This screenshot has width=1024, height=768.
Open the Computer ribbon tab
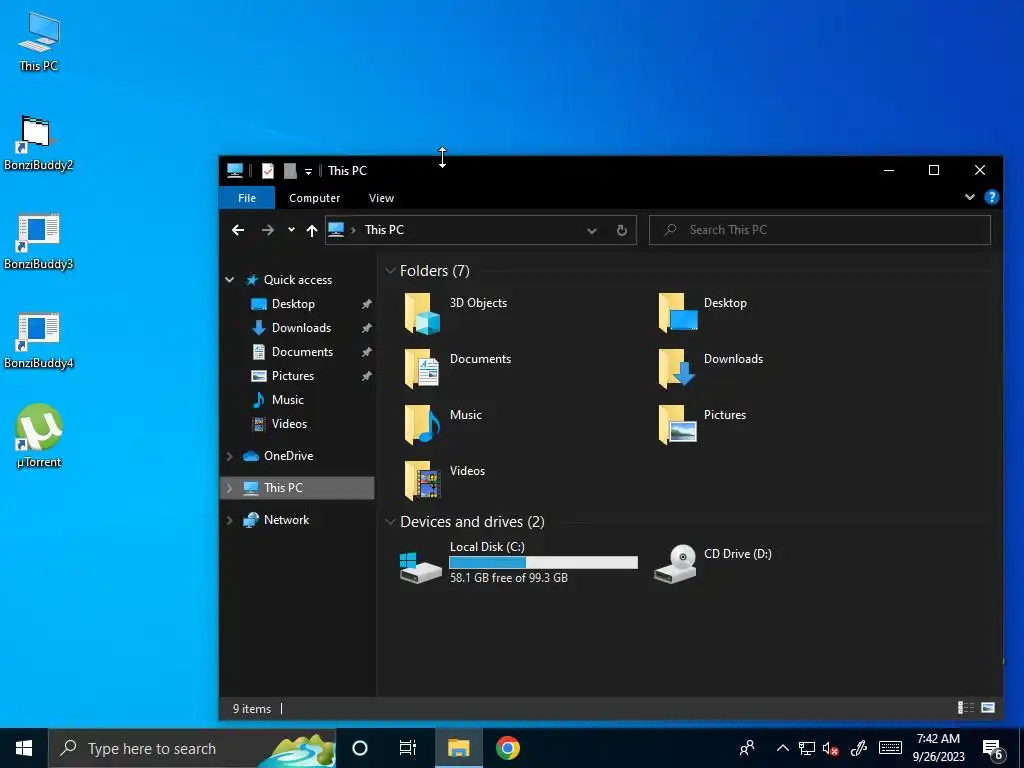315,198
